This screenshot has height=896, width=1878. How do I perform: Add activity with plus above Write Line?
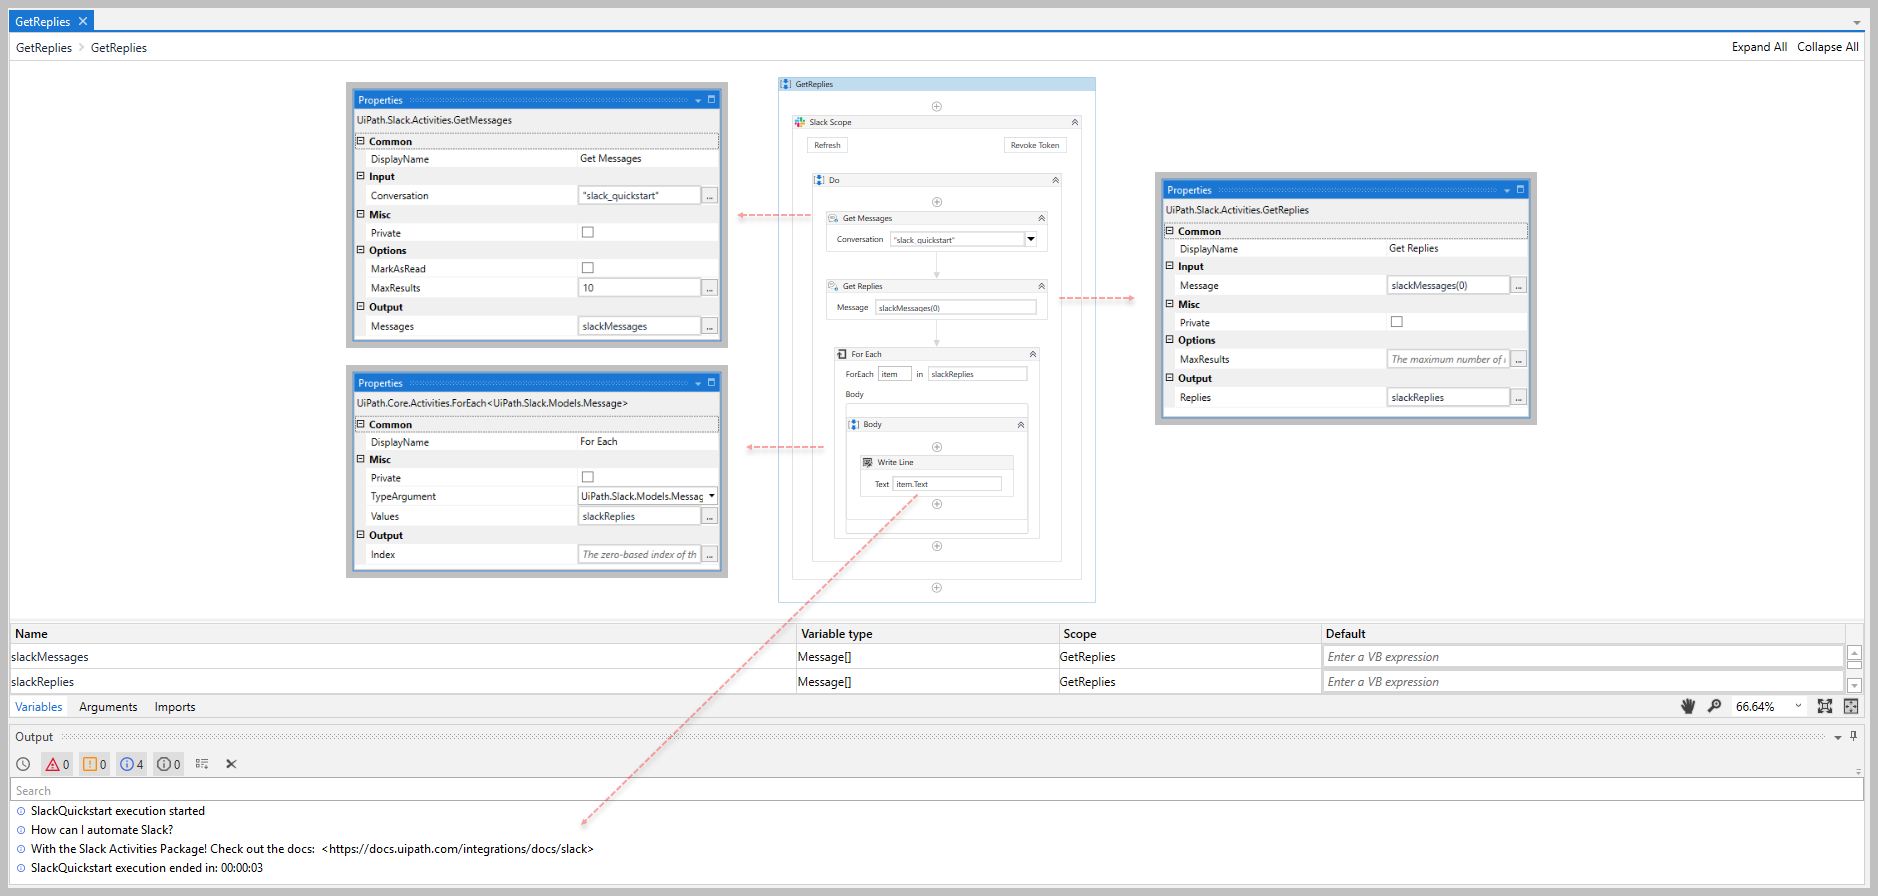(x=937, y=447)
